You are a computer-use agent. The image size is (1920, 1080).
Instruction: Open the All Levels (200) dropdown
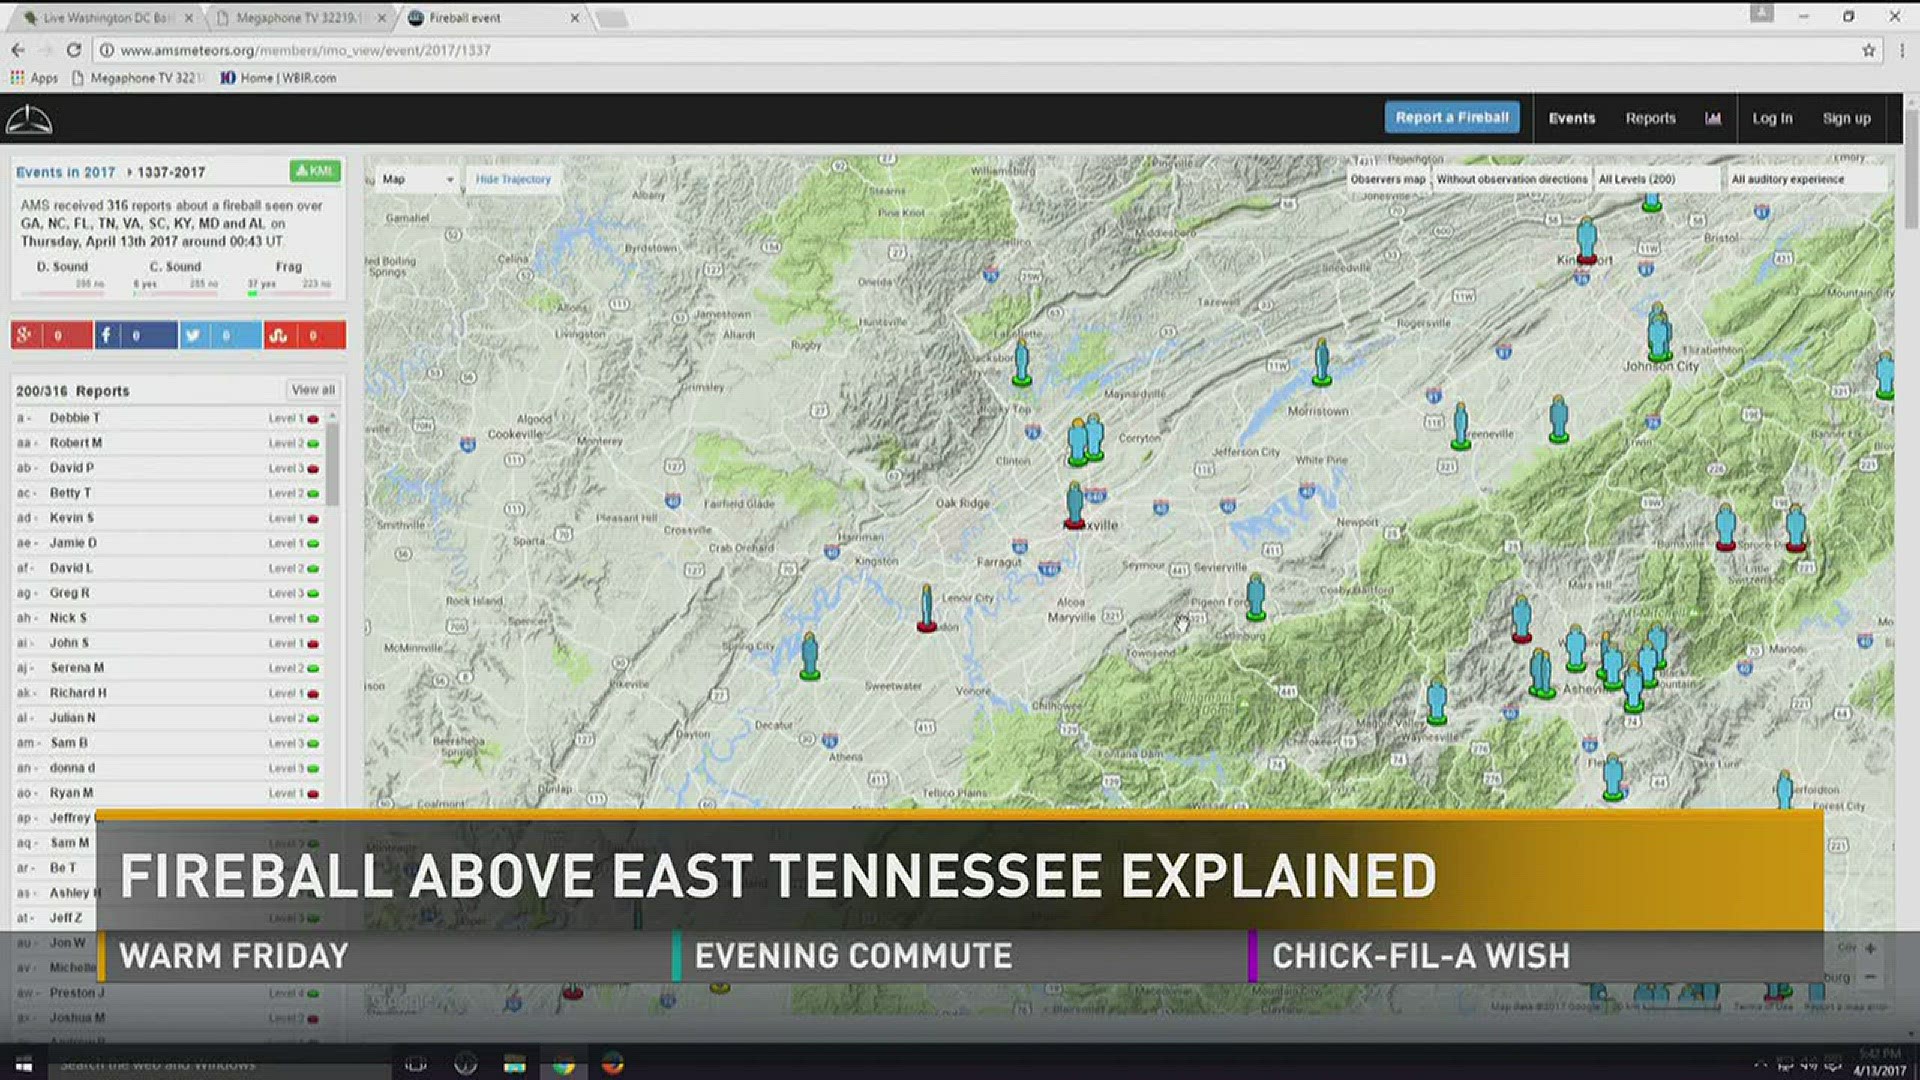(x=1656, y=179)
